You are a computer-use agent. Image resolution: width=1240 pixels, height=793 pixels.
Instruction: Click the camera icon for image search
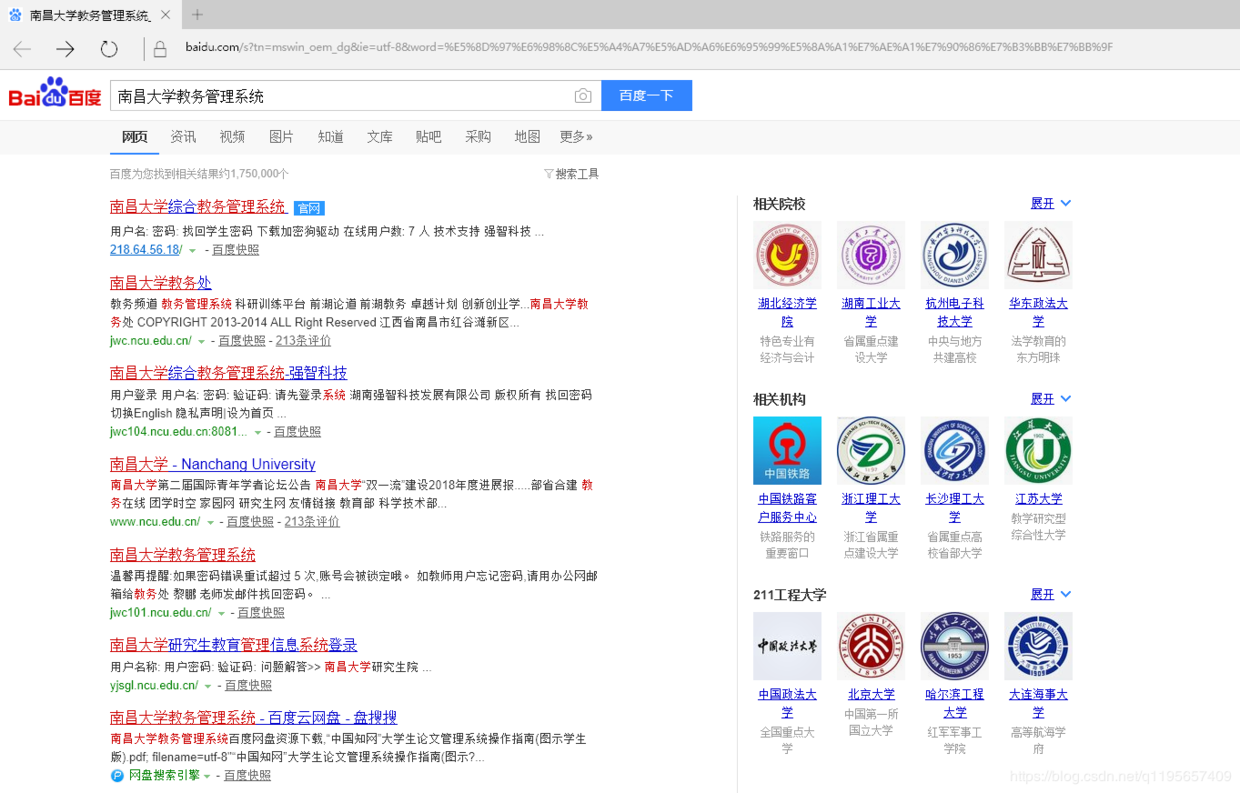[x=583, y=95]
